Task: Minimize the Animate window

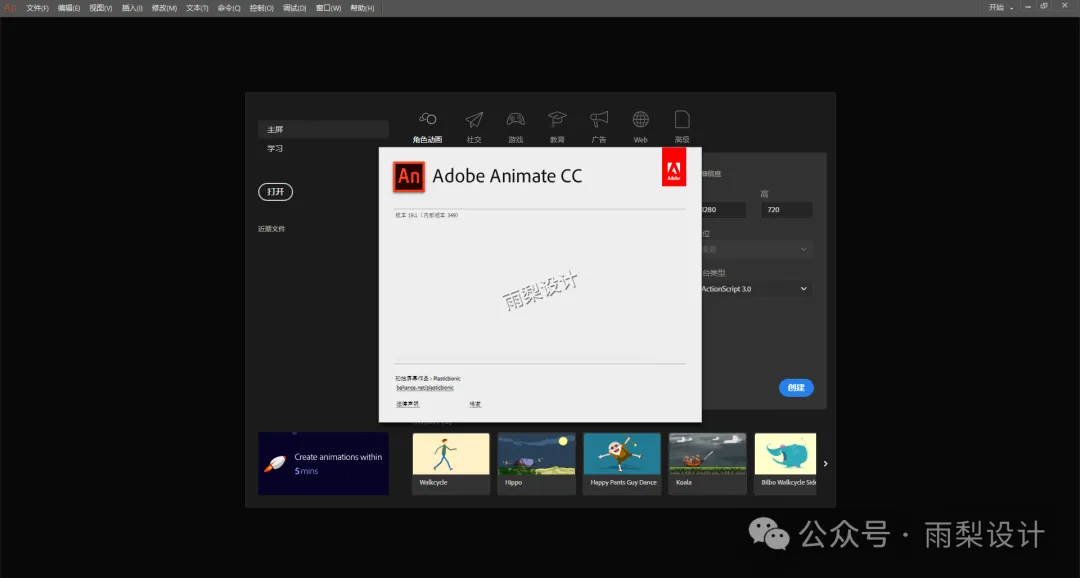Action: click(1028, 7)
